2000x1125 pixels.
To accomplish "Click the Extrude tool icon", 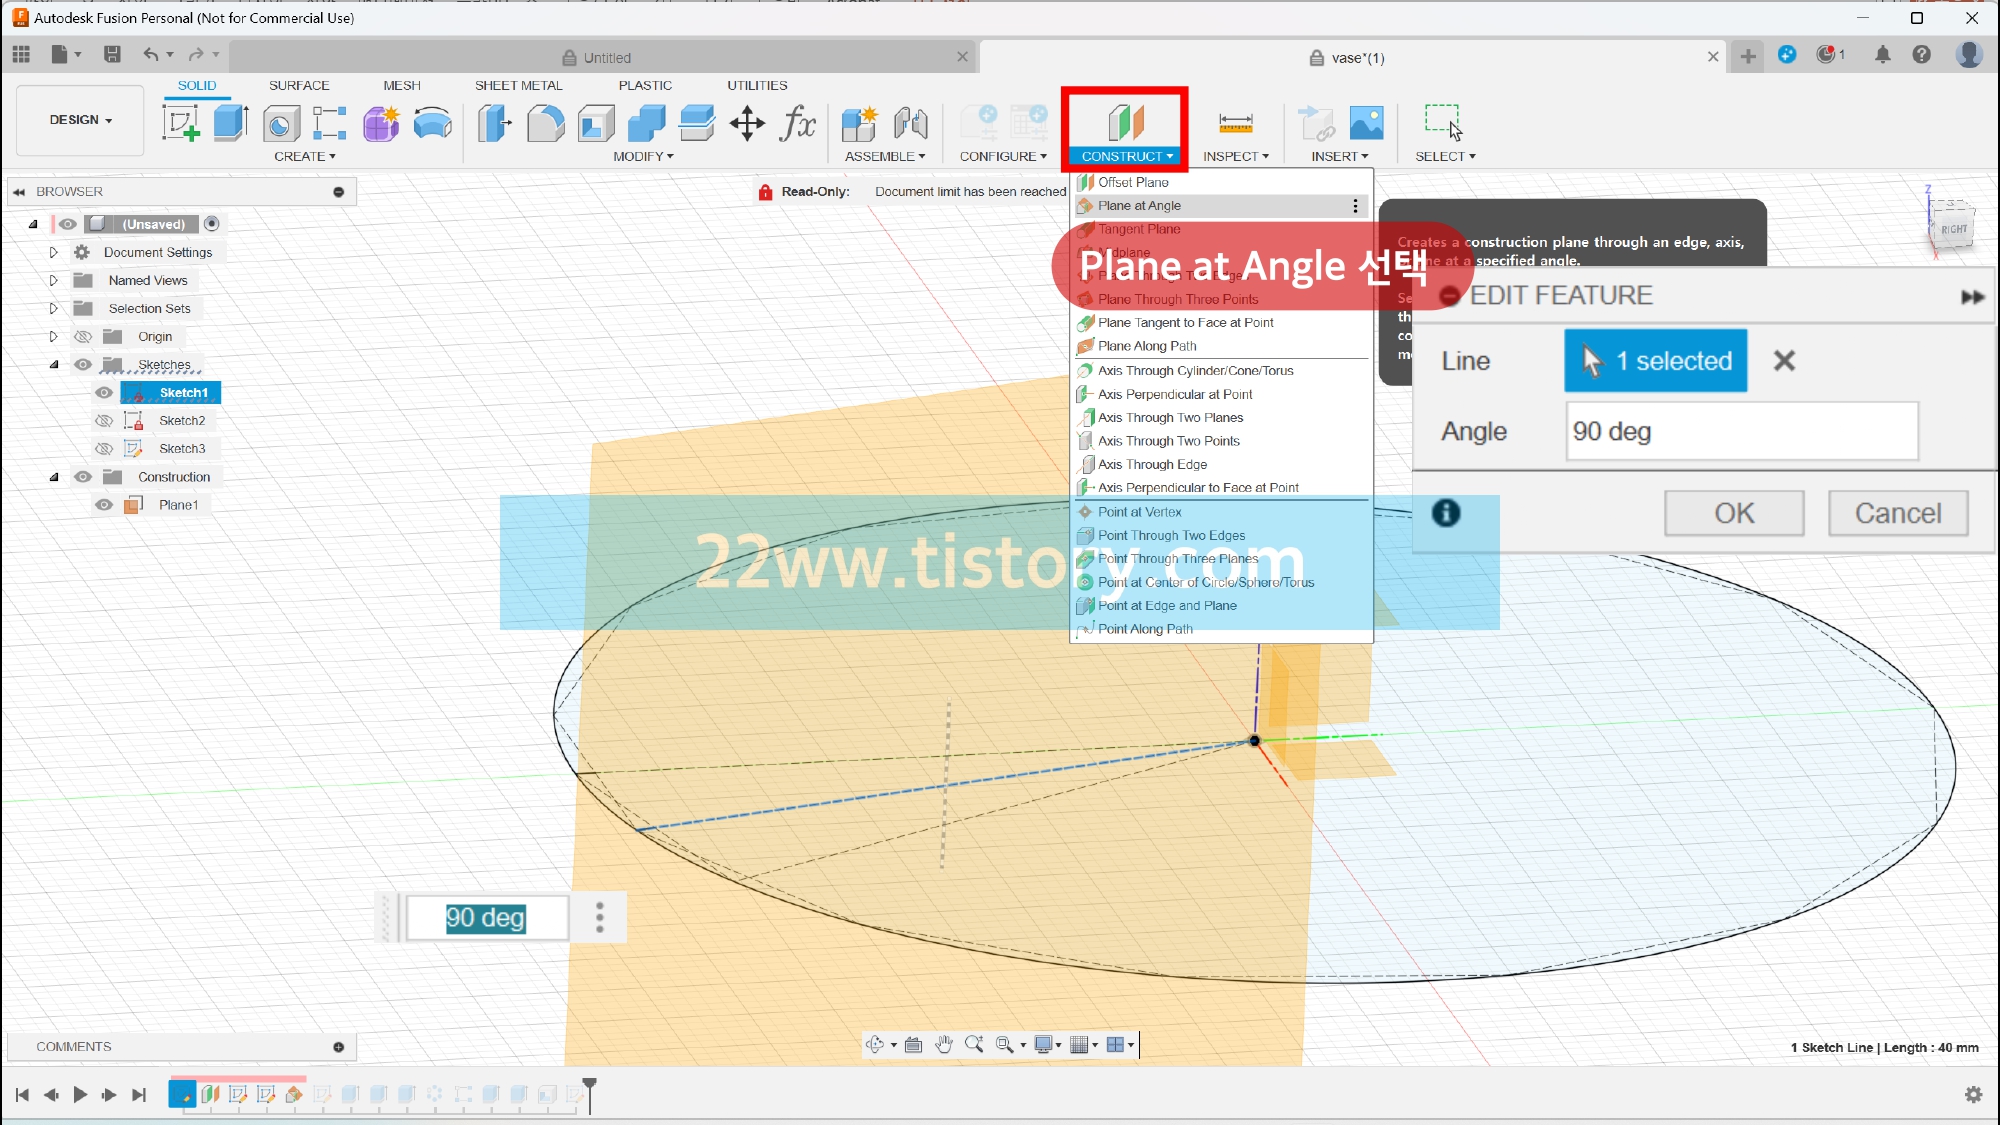I will [x=230, y=123].
